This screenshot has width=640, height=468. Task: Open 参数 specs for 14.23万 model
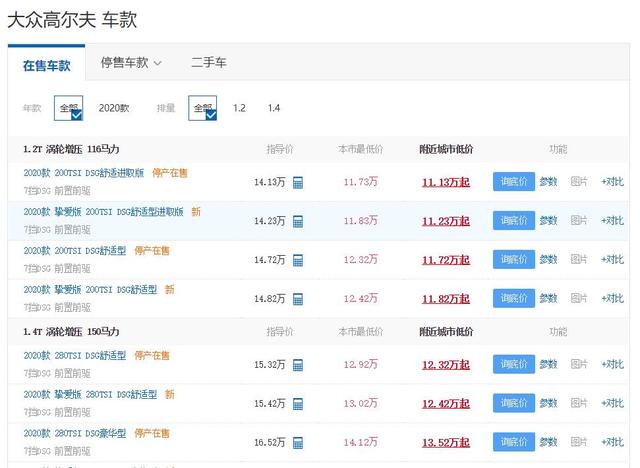click(548, 221)
